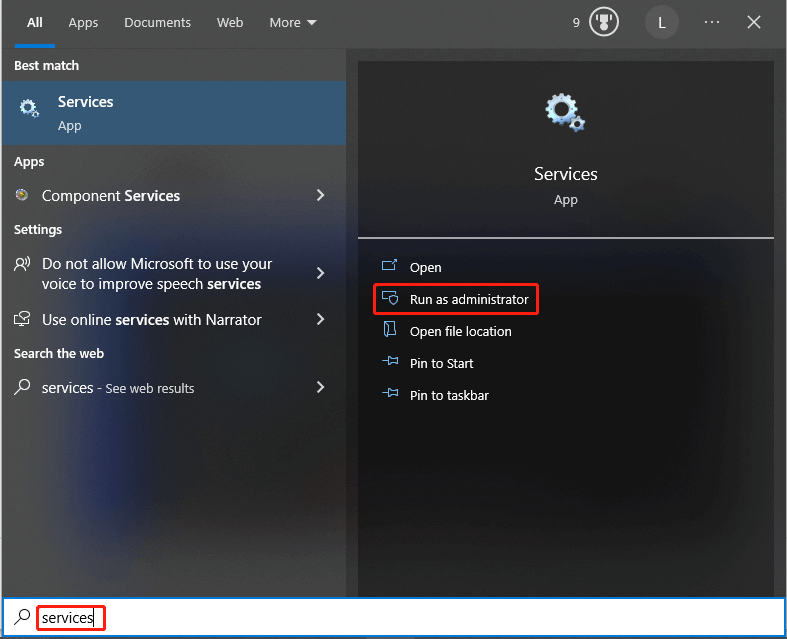Click the speech voice settings icon
Viewport: 787px width, 639px height.
[x=22, y=264]
